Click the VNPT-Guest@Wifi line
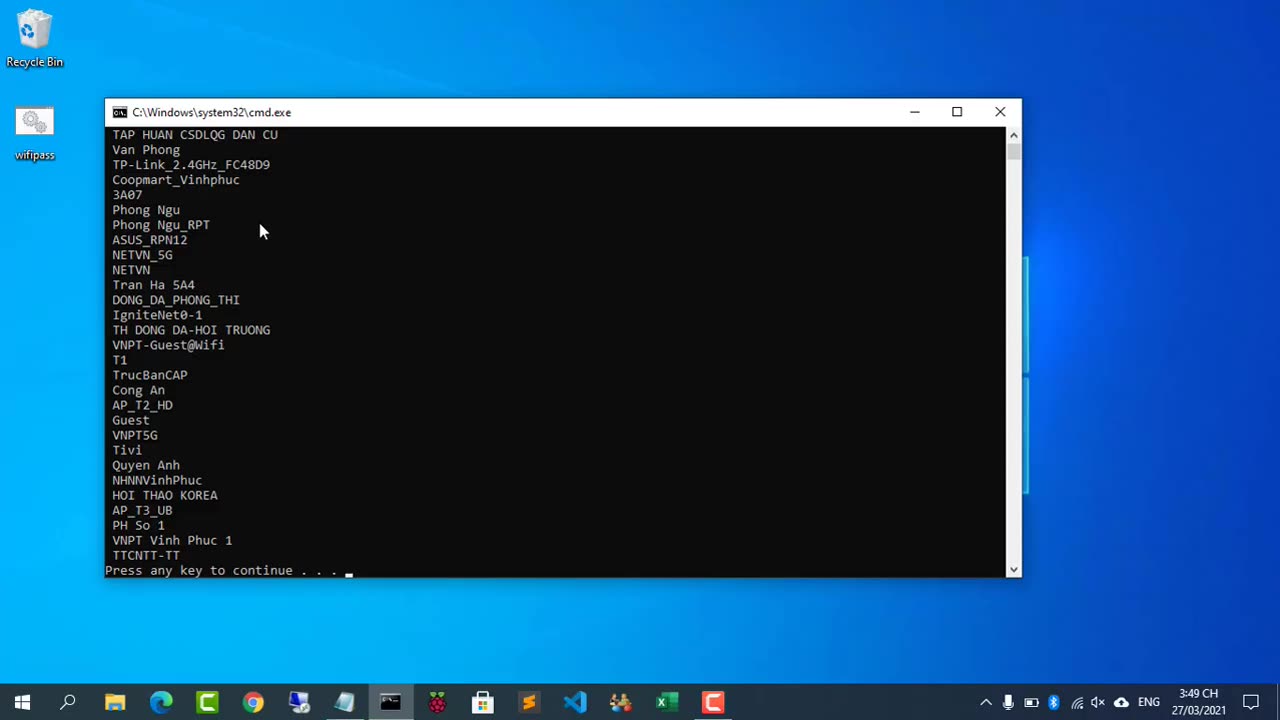The height and width of the screenshot is (720, 1280). 168,345
